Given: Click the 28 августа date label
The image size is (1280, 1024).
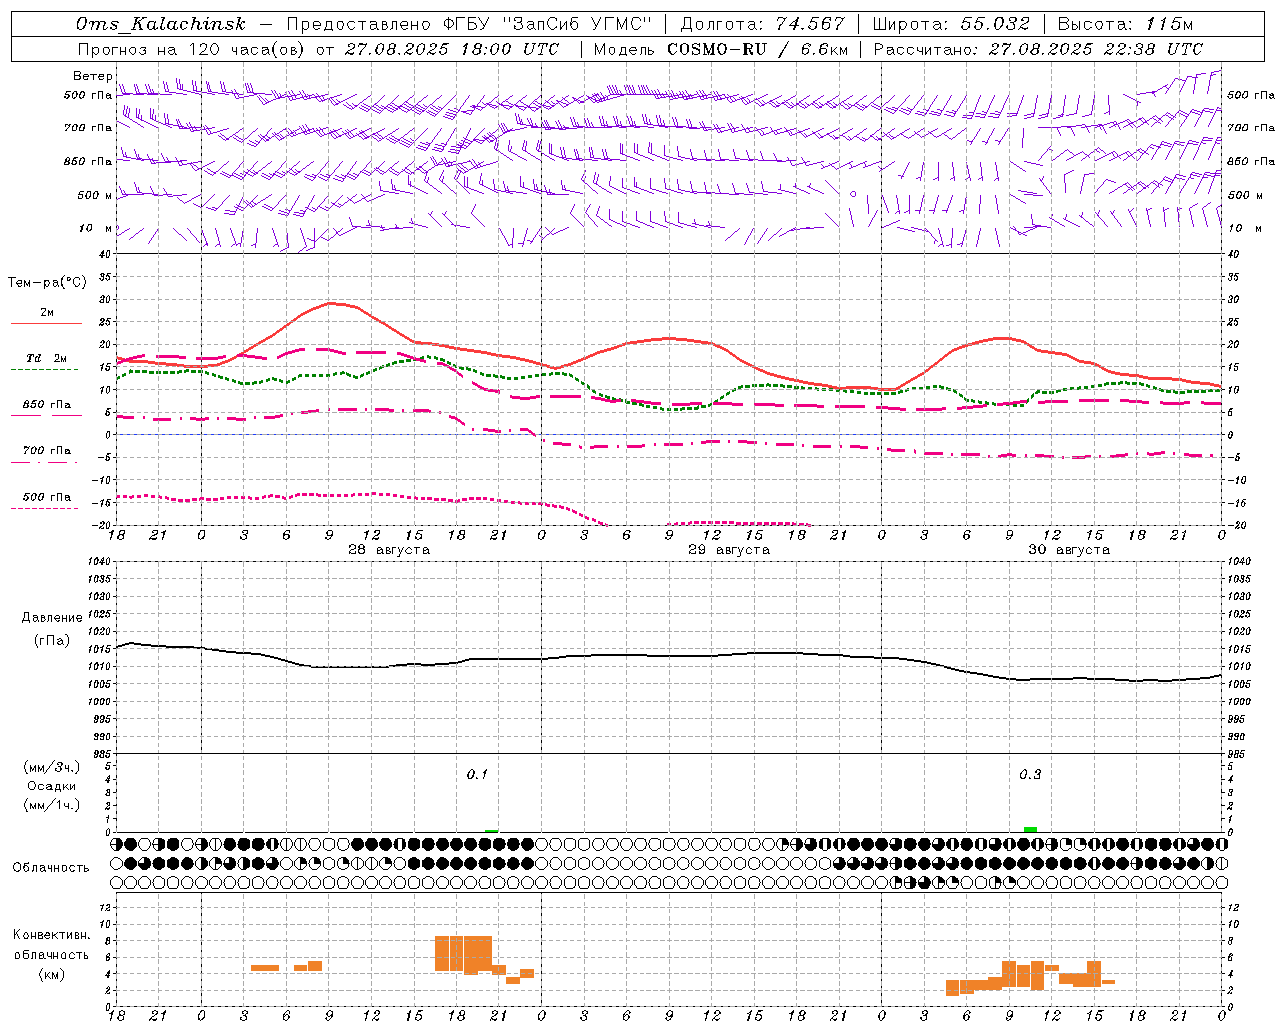Looking at the screenshot, I should pyautogui.click(x=389, y=550).
